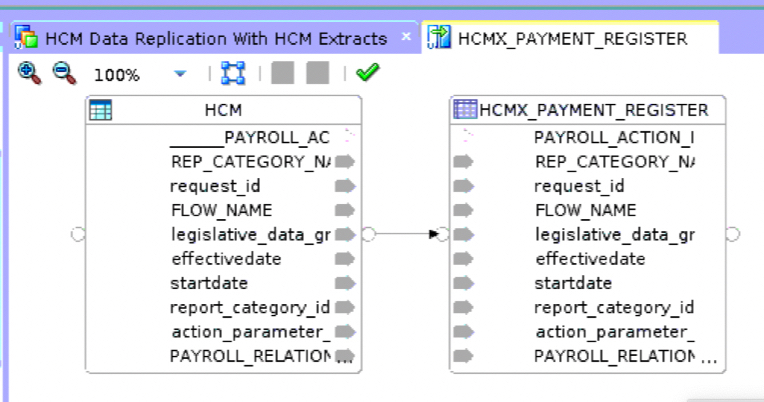Select action_parameter_ attribute in HCM
Screen dimensions: 764x402
coord(251,332)
